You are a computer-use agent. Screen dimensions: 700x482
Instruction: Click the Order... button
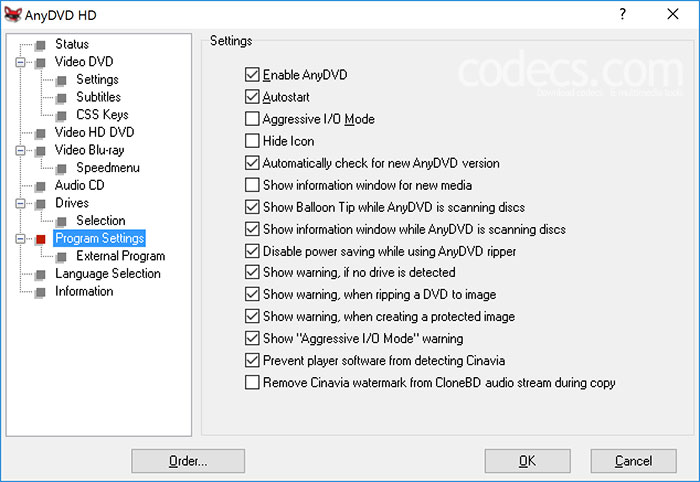(x=188, y=461)
